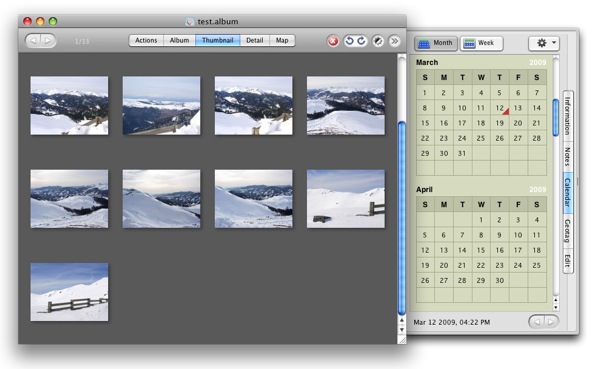The height and width of the screenshot is (369, 600).
Task: Open the edit pencil tool
Action: coord(378,41)
